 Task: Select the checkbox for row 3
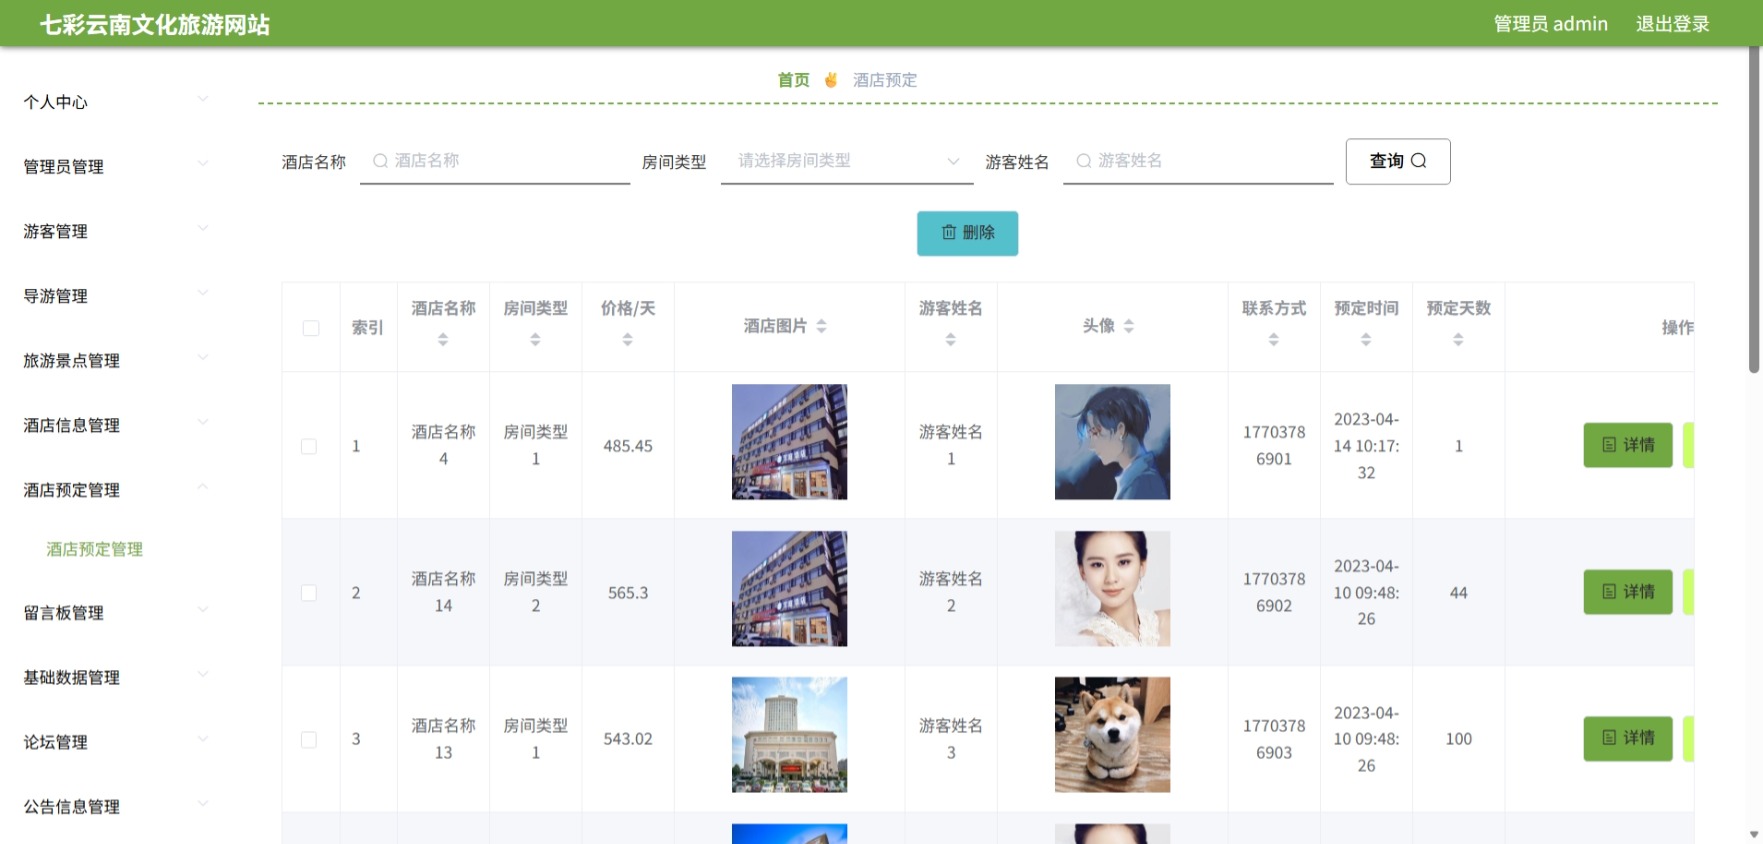[309, 740]
